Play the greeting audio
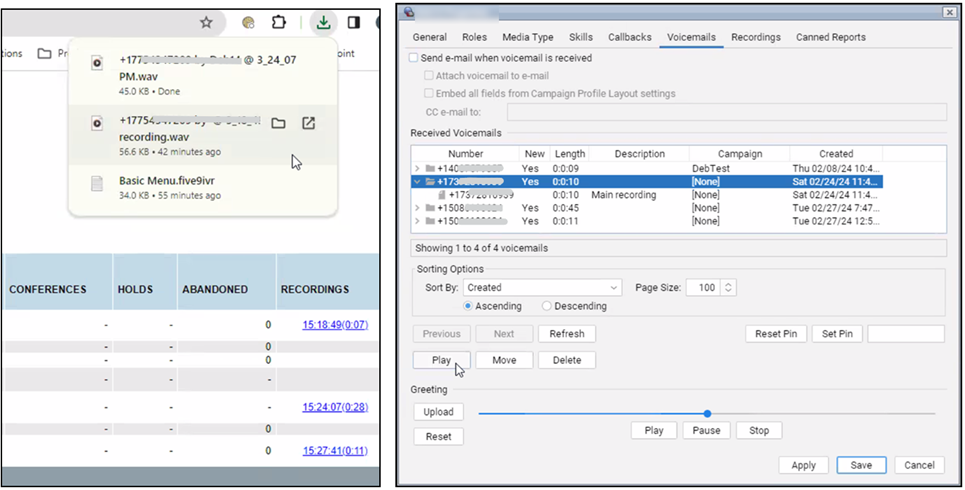 point(654,430)
